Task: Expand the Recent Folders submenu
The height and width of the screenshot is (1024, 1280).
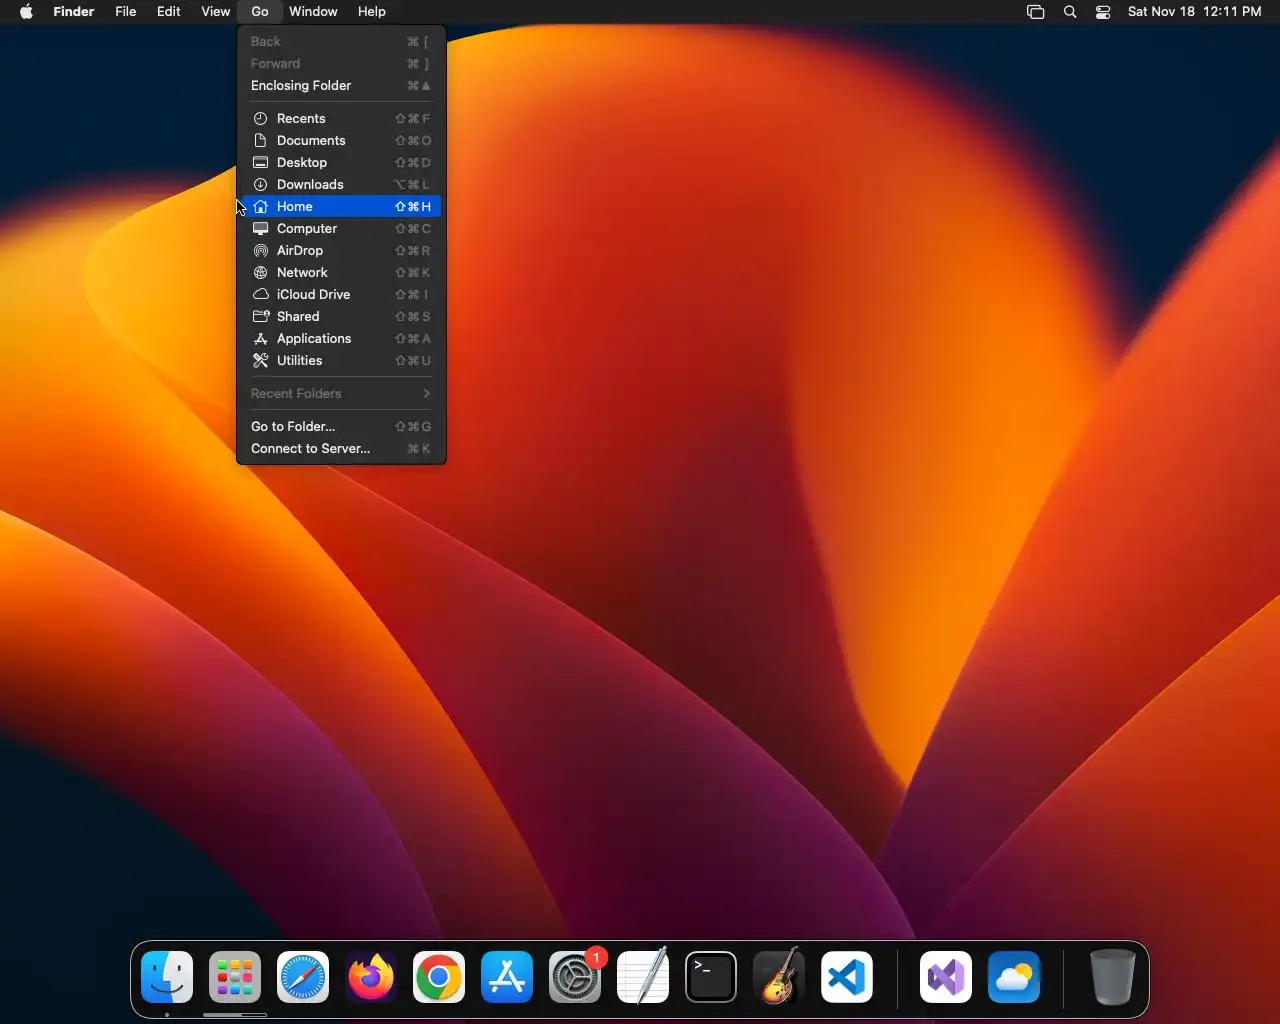Action: point(341,393)
